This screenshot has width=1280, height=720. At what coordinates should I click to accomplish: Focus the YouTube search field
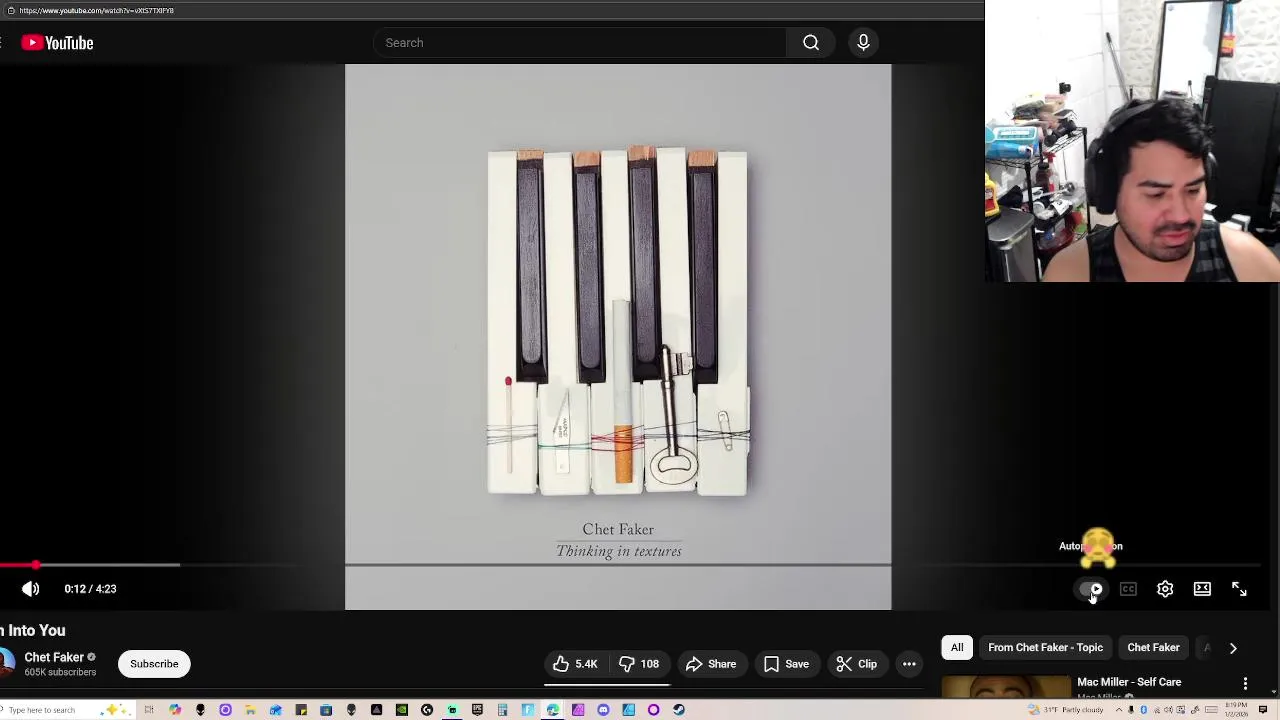tap(580, 43)
